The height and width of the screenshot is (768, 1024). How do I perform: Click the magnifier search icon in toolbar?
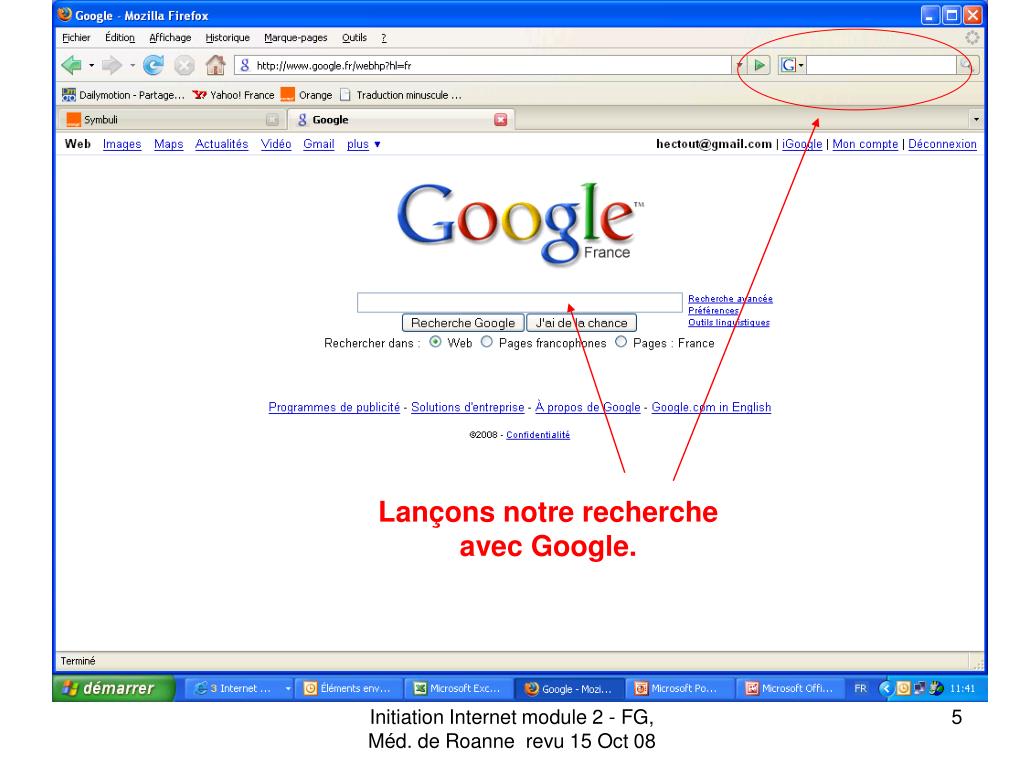pos(967,65)
